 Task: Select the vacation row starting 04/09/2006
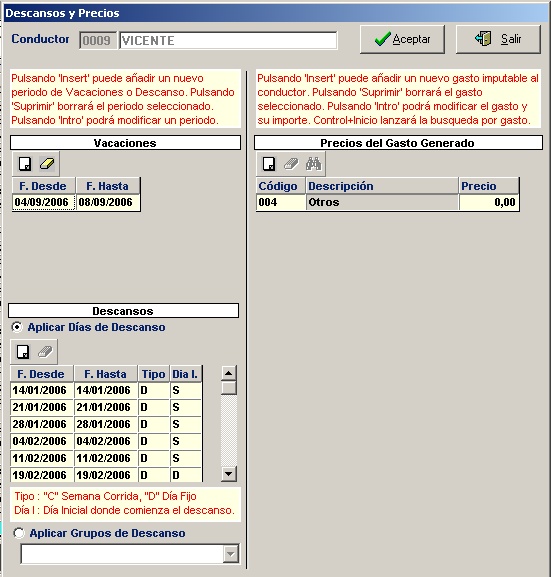click(76, 202)
